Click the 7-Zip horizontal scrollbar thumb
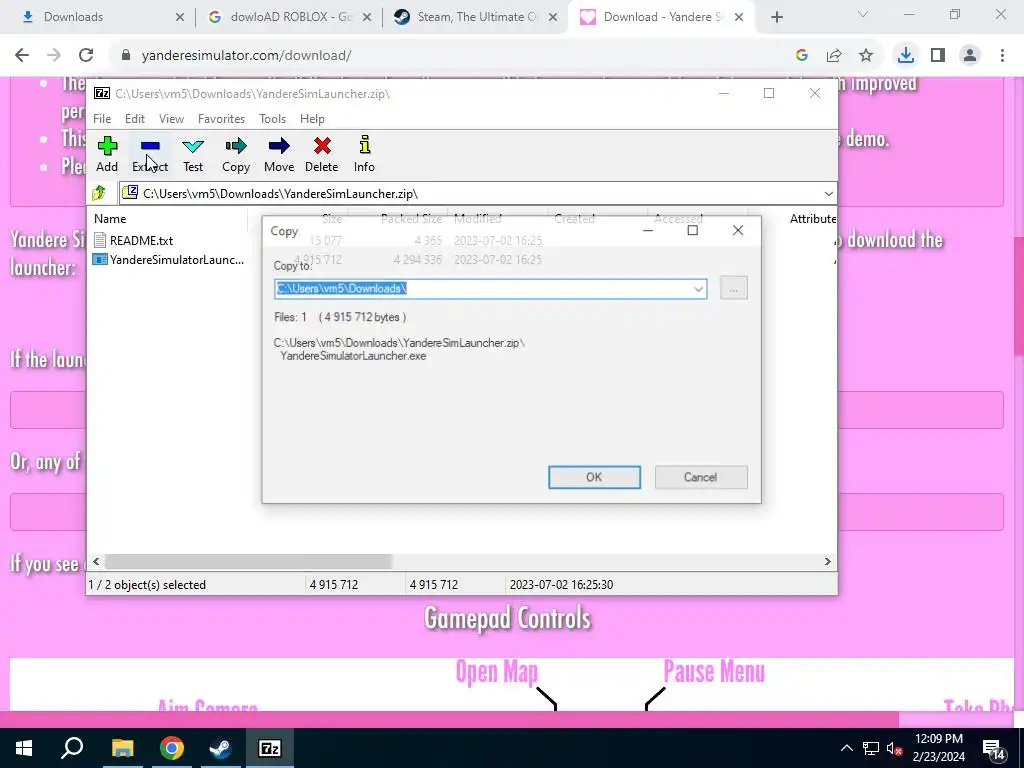The width and height of the screenshot is (1024, 768). pos(248,561)
